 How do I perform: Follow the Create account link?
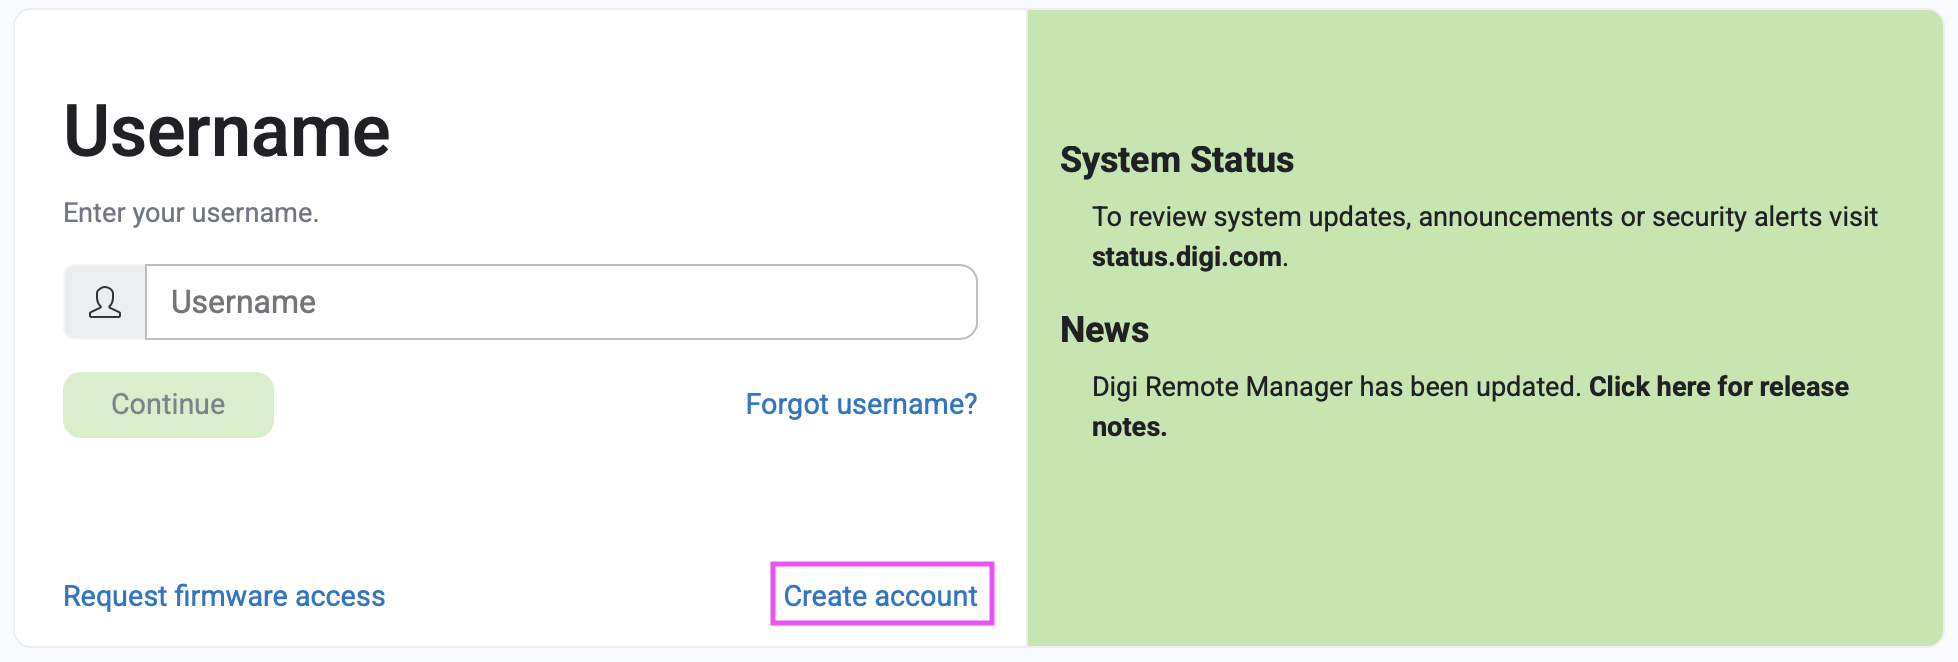(880, 596)
